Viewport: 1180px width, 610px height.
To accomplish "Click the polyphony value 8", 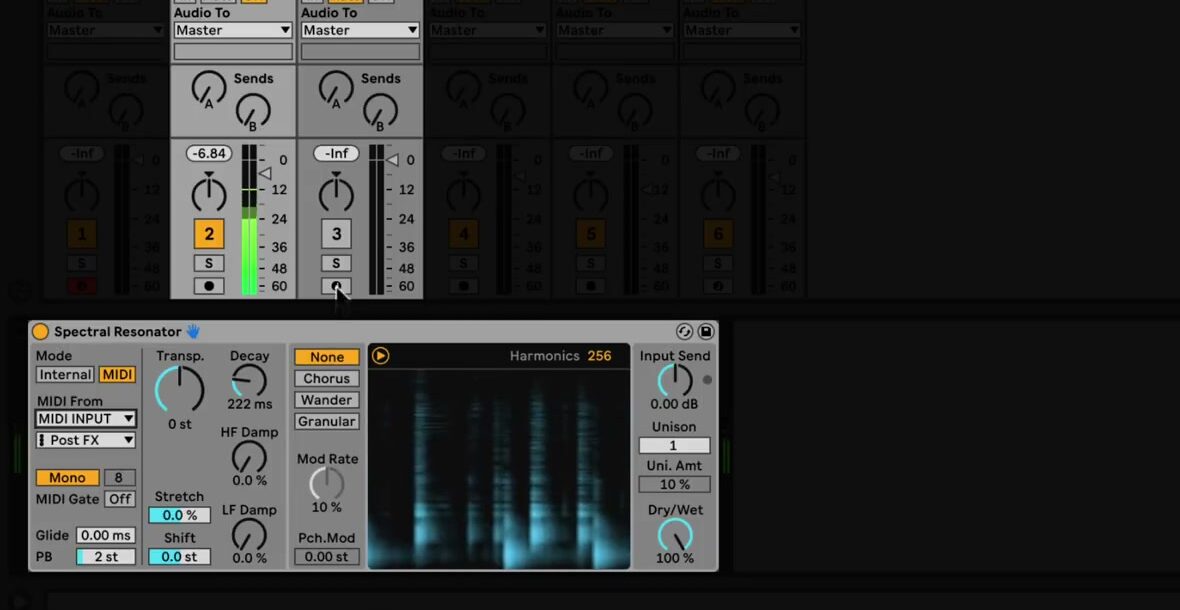I will [120, 478].
